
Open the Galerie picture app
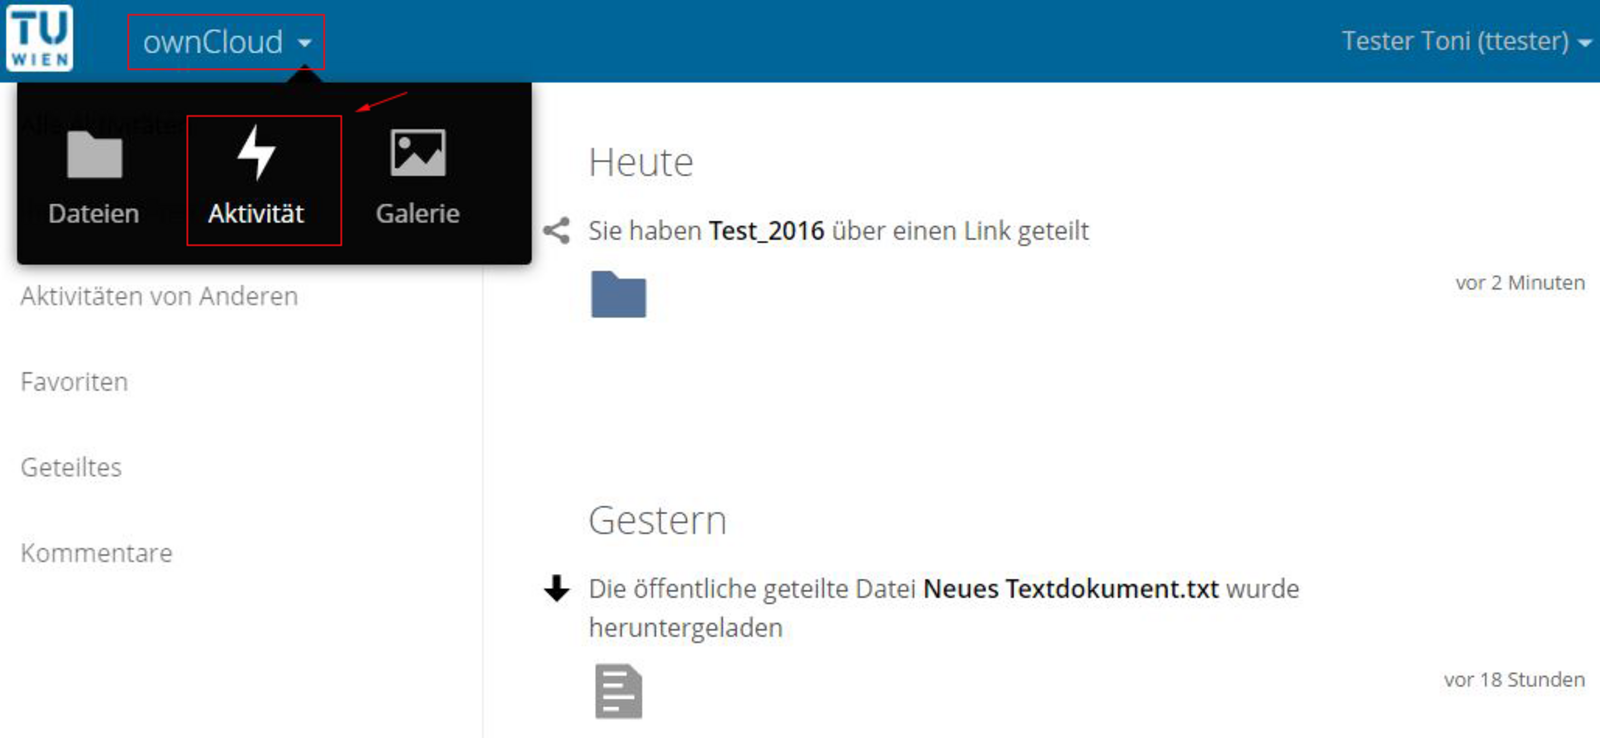(x=418, y=180)
